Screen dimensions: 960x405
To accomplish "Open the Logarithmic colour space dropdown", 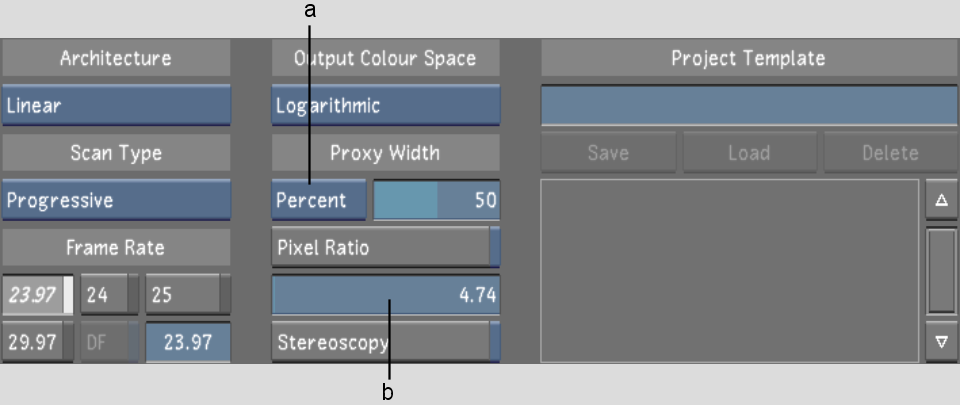I will click(386, 105).
